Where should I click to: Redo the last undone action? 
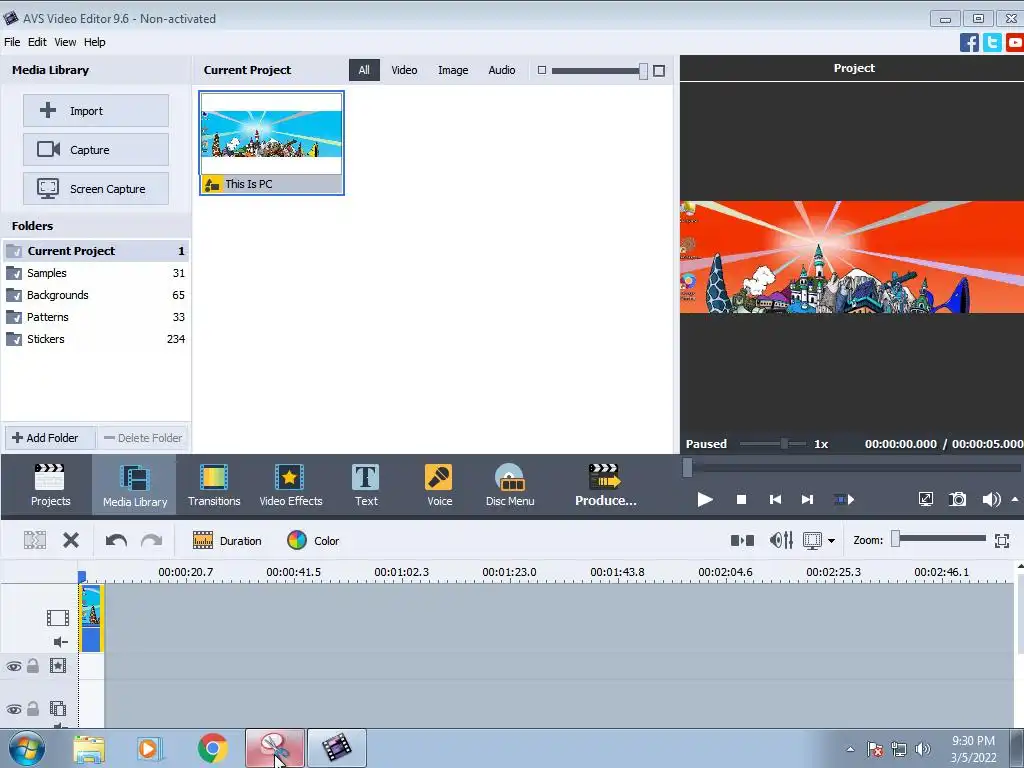[152, 540]
